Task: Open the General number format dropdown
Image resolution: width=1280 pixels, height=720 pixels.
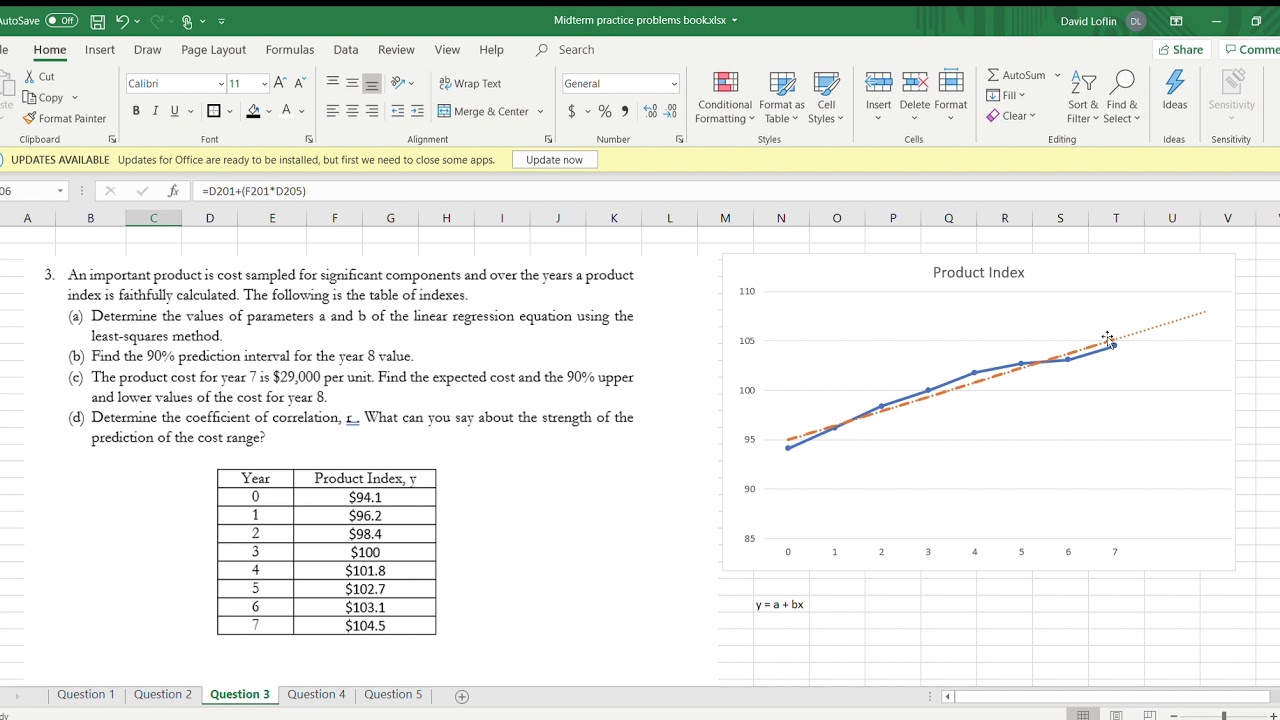Action: (x=674, y=84)
